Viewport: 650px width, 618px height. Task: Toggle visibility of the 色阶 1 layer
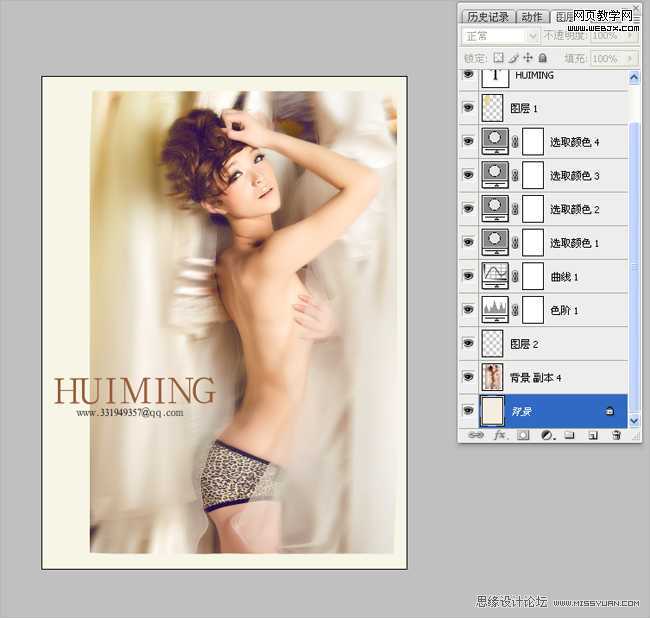468,310
